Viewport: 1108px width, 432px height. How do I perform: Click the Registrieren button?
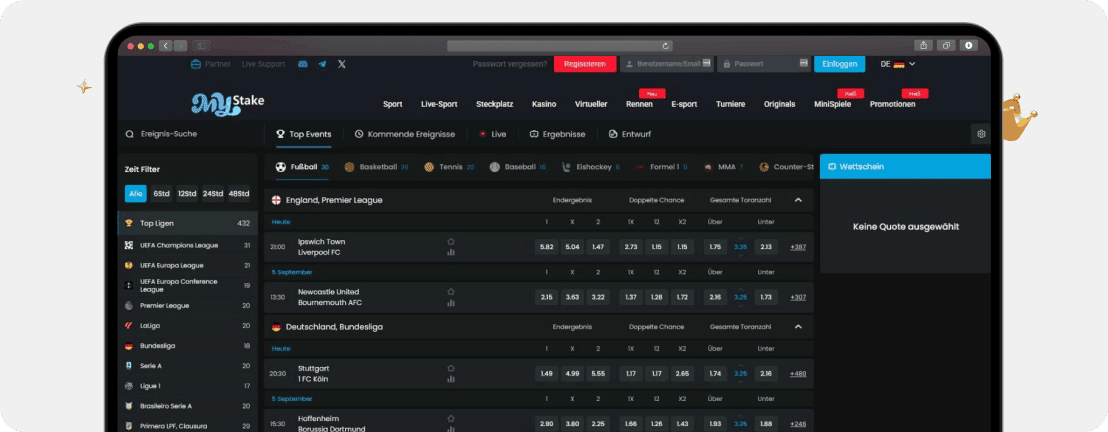coord(585,64)
